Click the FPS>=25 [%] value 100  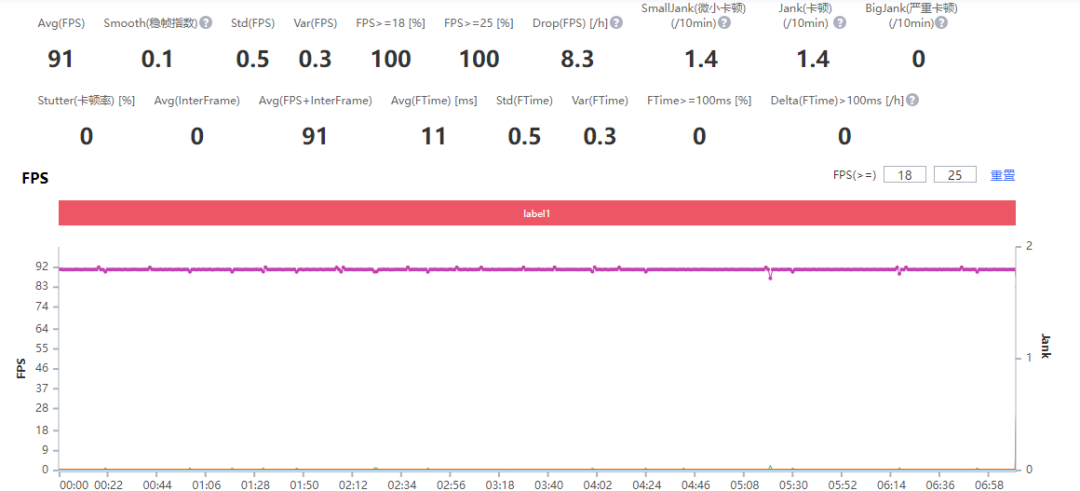[x=479, y=60]
